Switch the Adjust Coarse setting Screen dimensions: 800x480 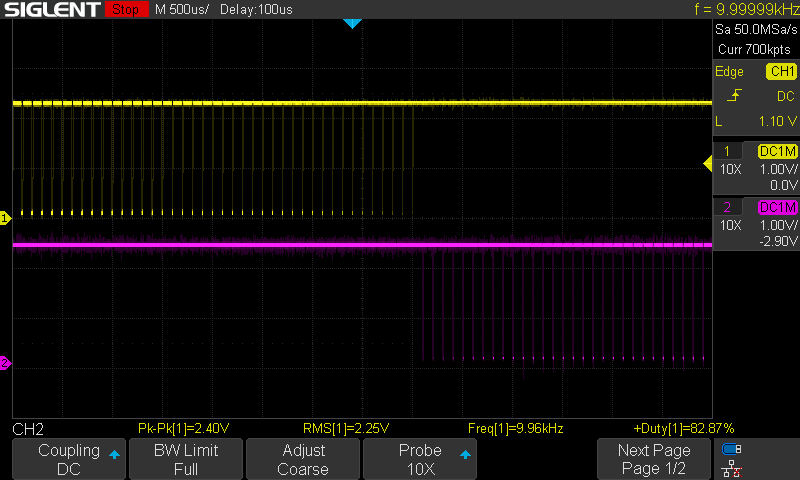[x=303, y=459]
